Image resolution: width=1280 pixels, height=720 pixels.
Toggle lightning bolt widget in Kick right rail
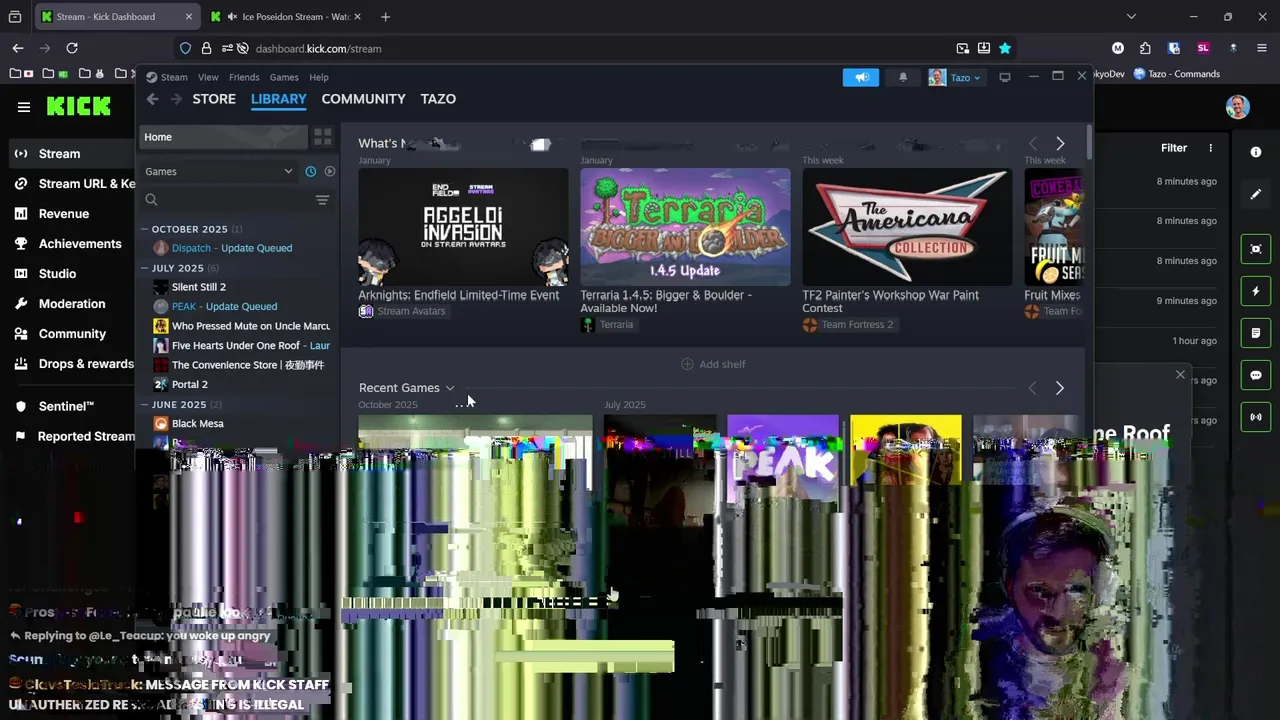coord(1256,291)
